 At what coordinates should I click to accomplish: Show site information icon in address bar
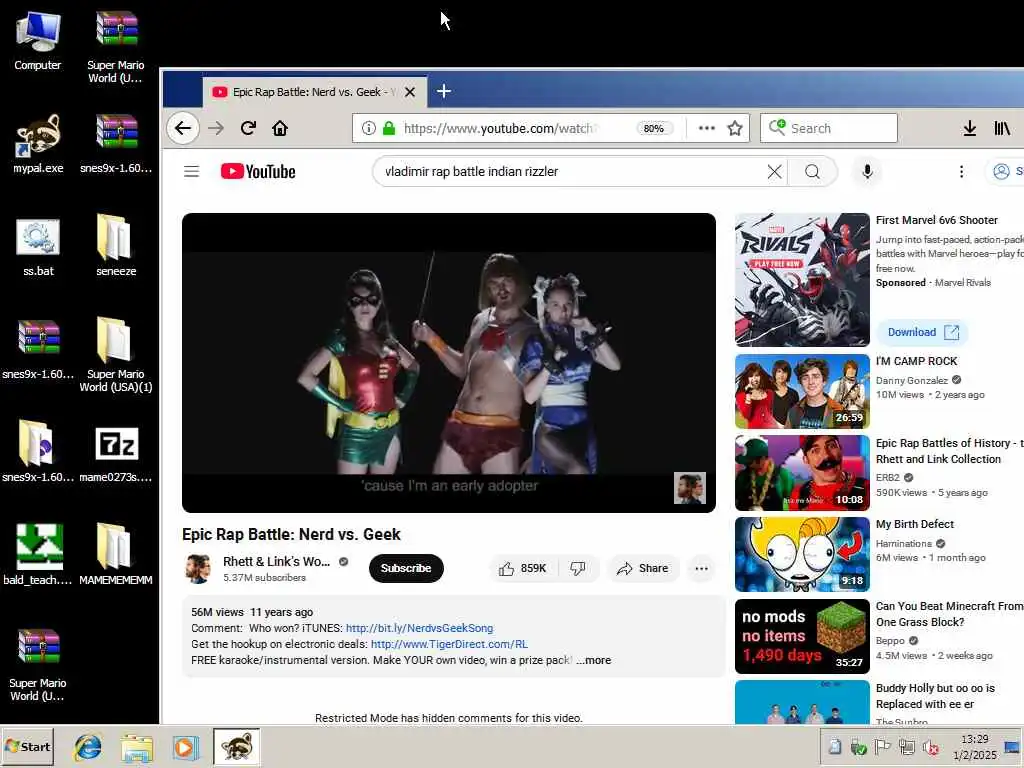click(x=368, y=128)
